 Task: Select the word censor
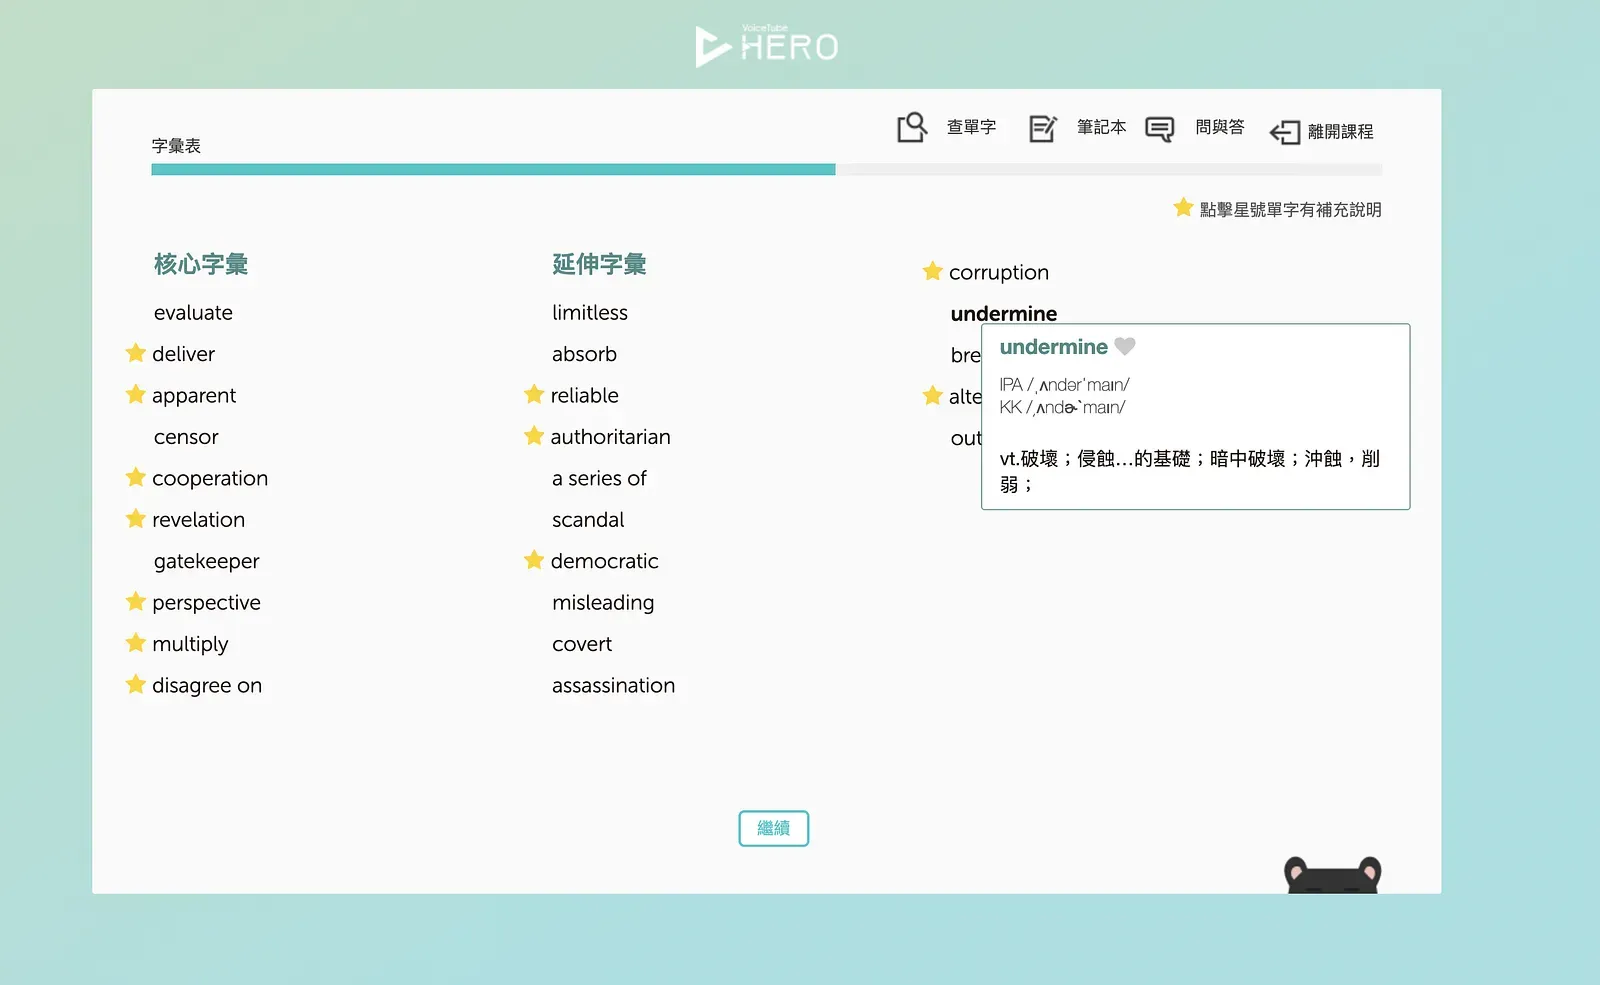(186, 437)
